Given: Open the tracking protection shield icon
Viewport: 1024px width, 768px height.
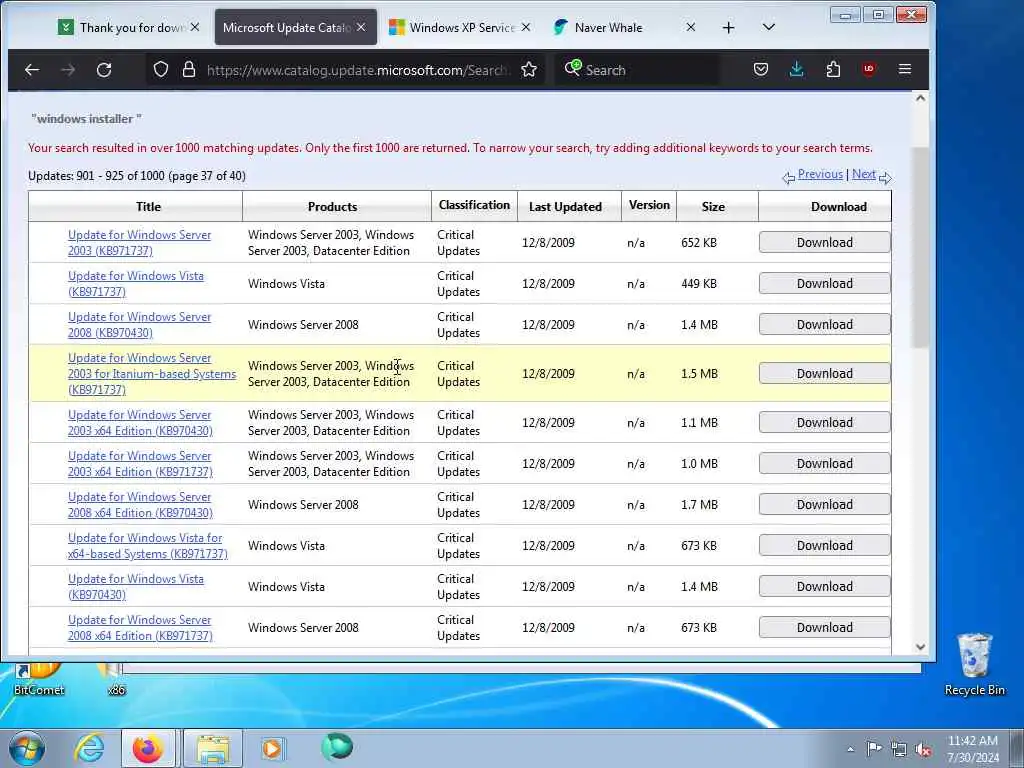Looking at the screenshot, I should click(161, 69).
